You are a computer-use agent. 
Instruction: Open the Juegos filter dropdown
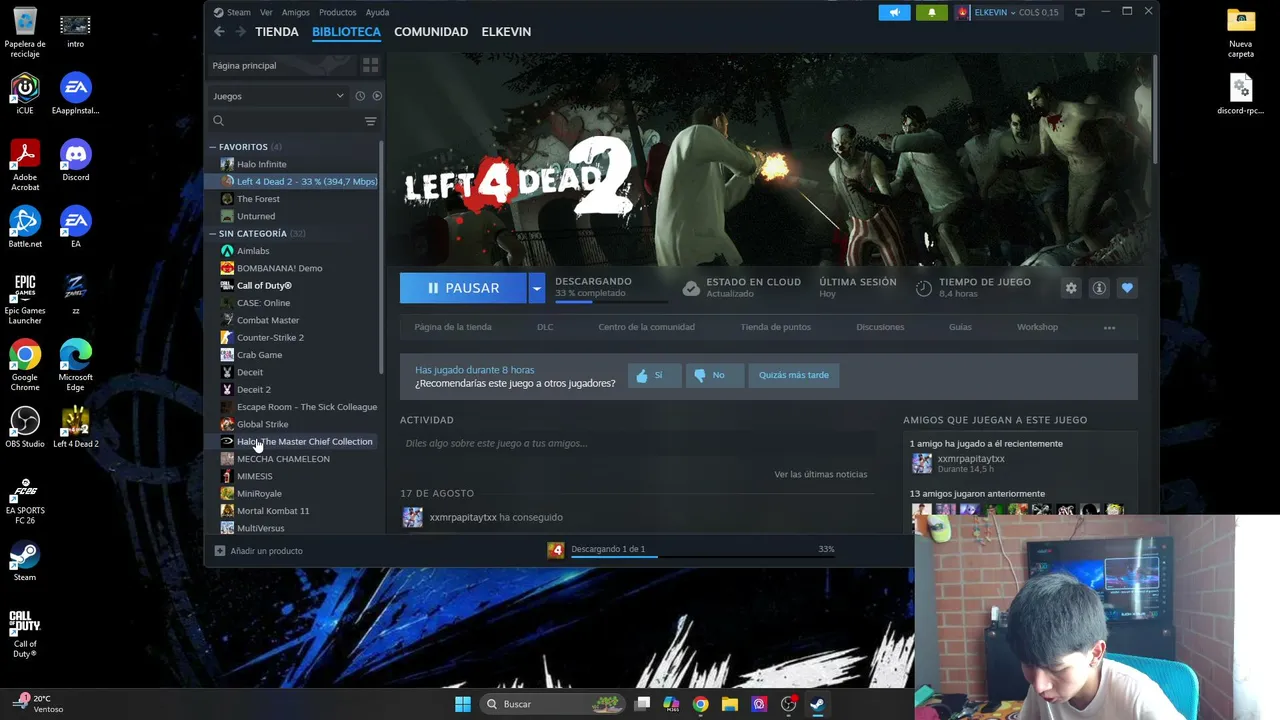[278, 96]
